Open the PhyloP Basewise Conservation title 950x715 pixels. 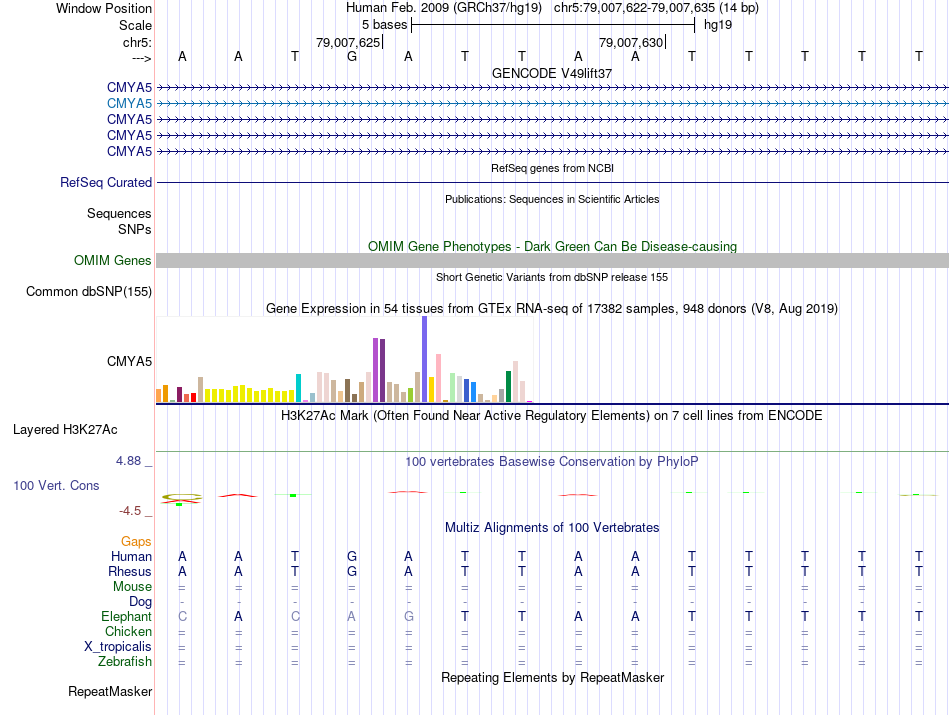(x=552, y=462)
